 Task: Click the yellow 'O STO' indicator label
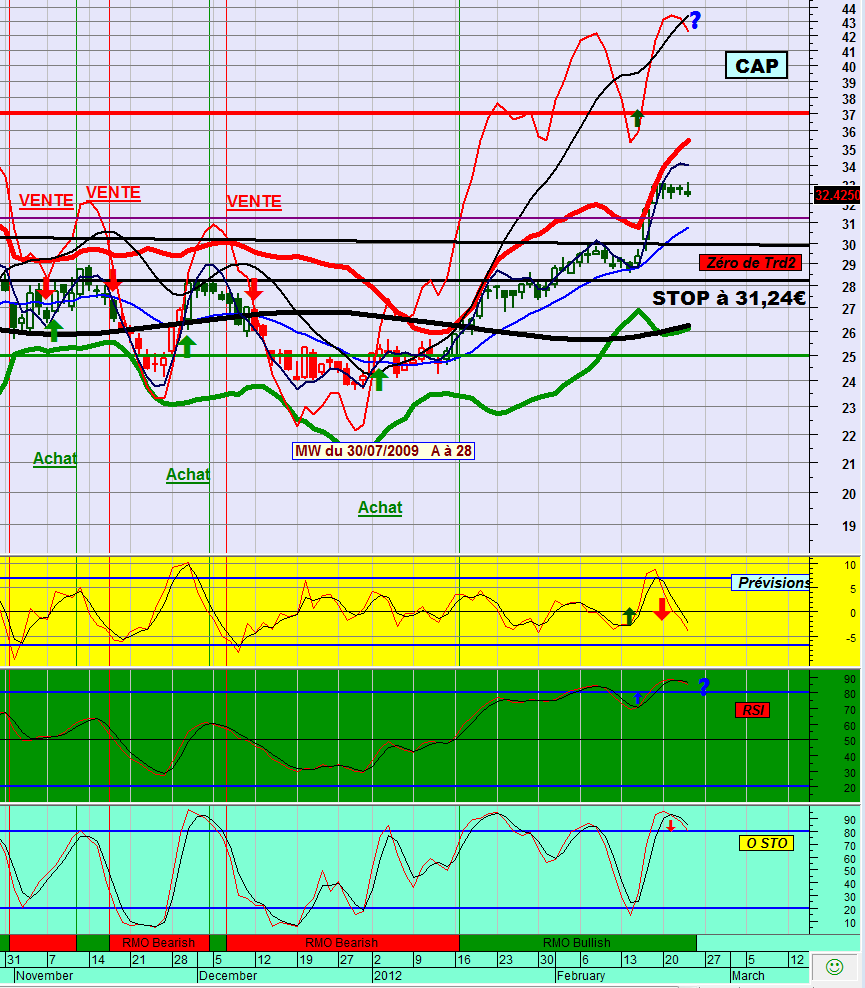pyautogui.click(x=766, y=843)
